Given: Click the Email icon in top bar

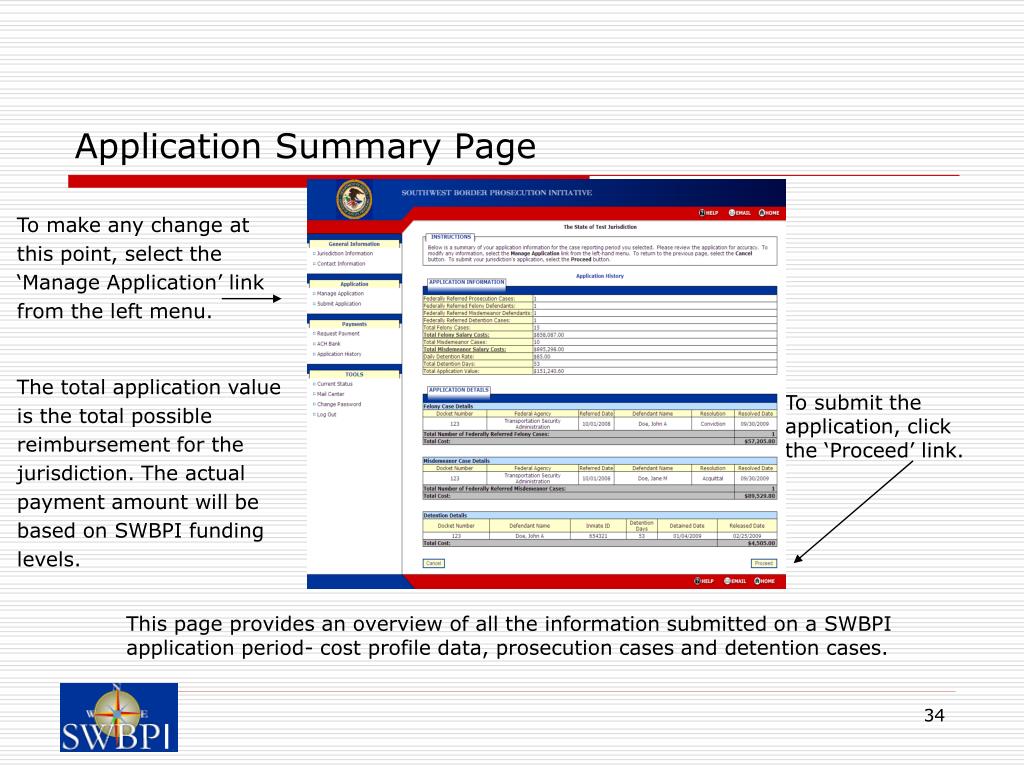Looking at the screenshot, I should click(x=740, y=213).
